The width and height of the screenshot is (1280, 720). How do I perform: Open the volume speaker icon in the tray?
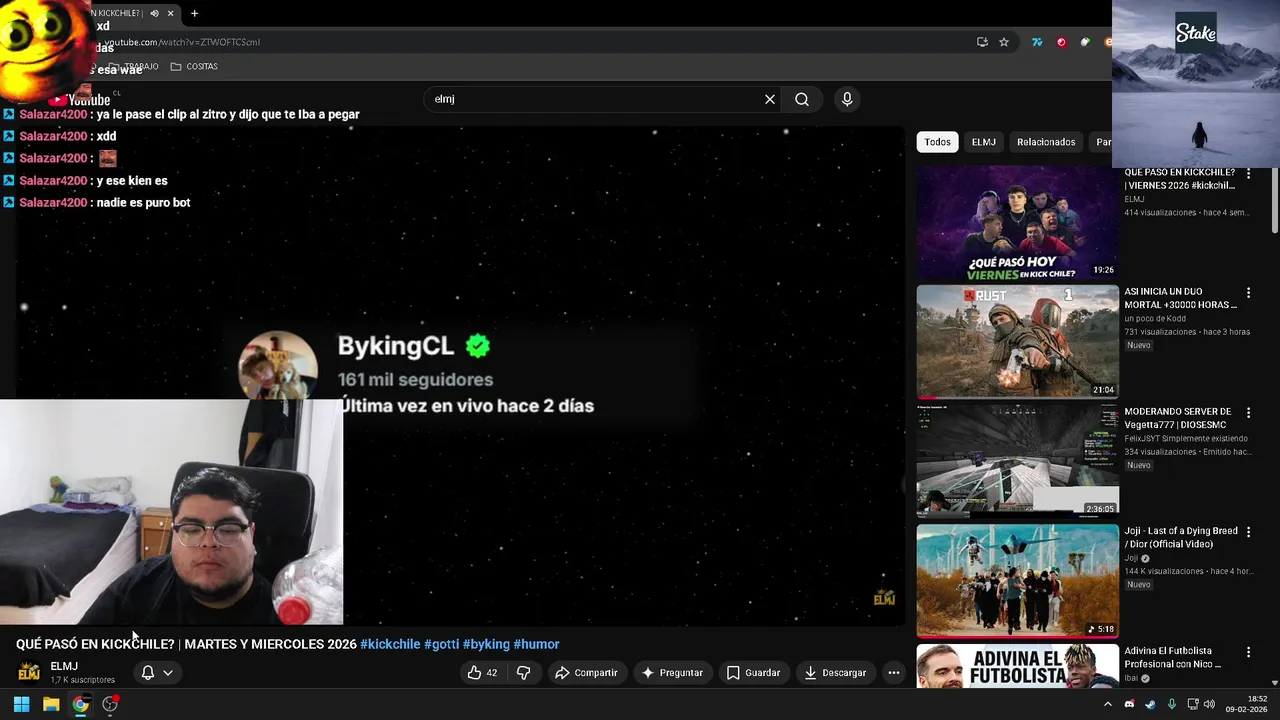[1209, 704]
